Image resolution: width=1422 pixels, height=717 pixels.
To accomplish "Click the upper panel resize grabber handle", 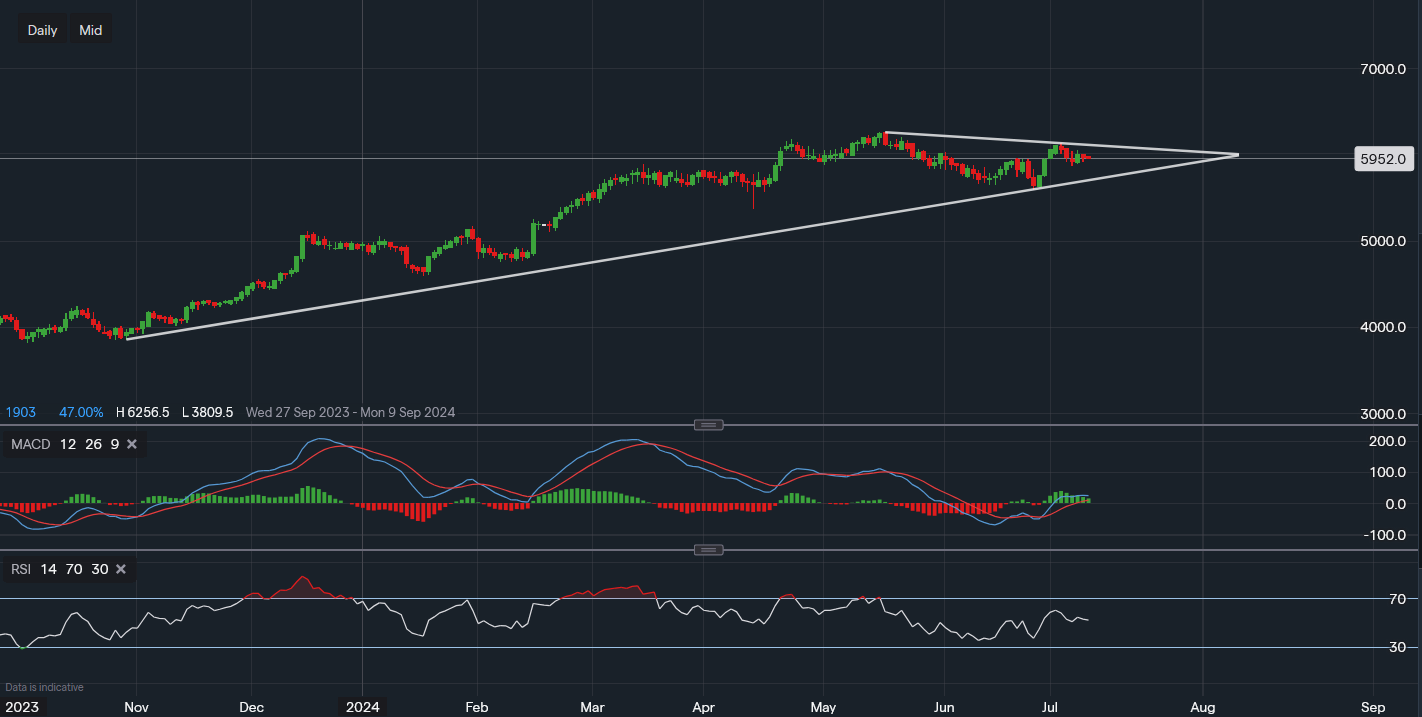I will (708, 424).
